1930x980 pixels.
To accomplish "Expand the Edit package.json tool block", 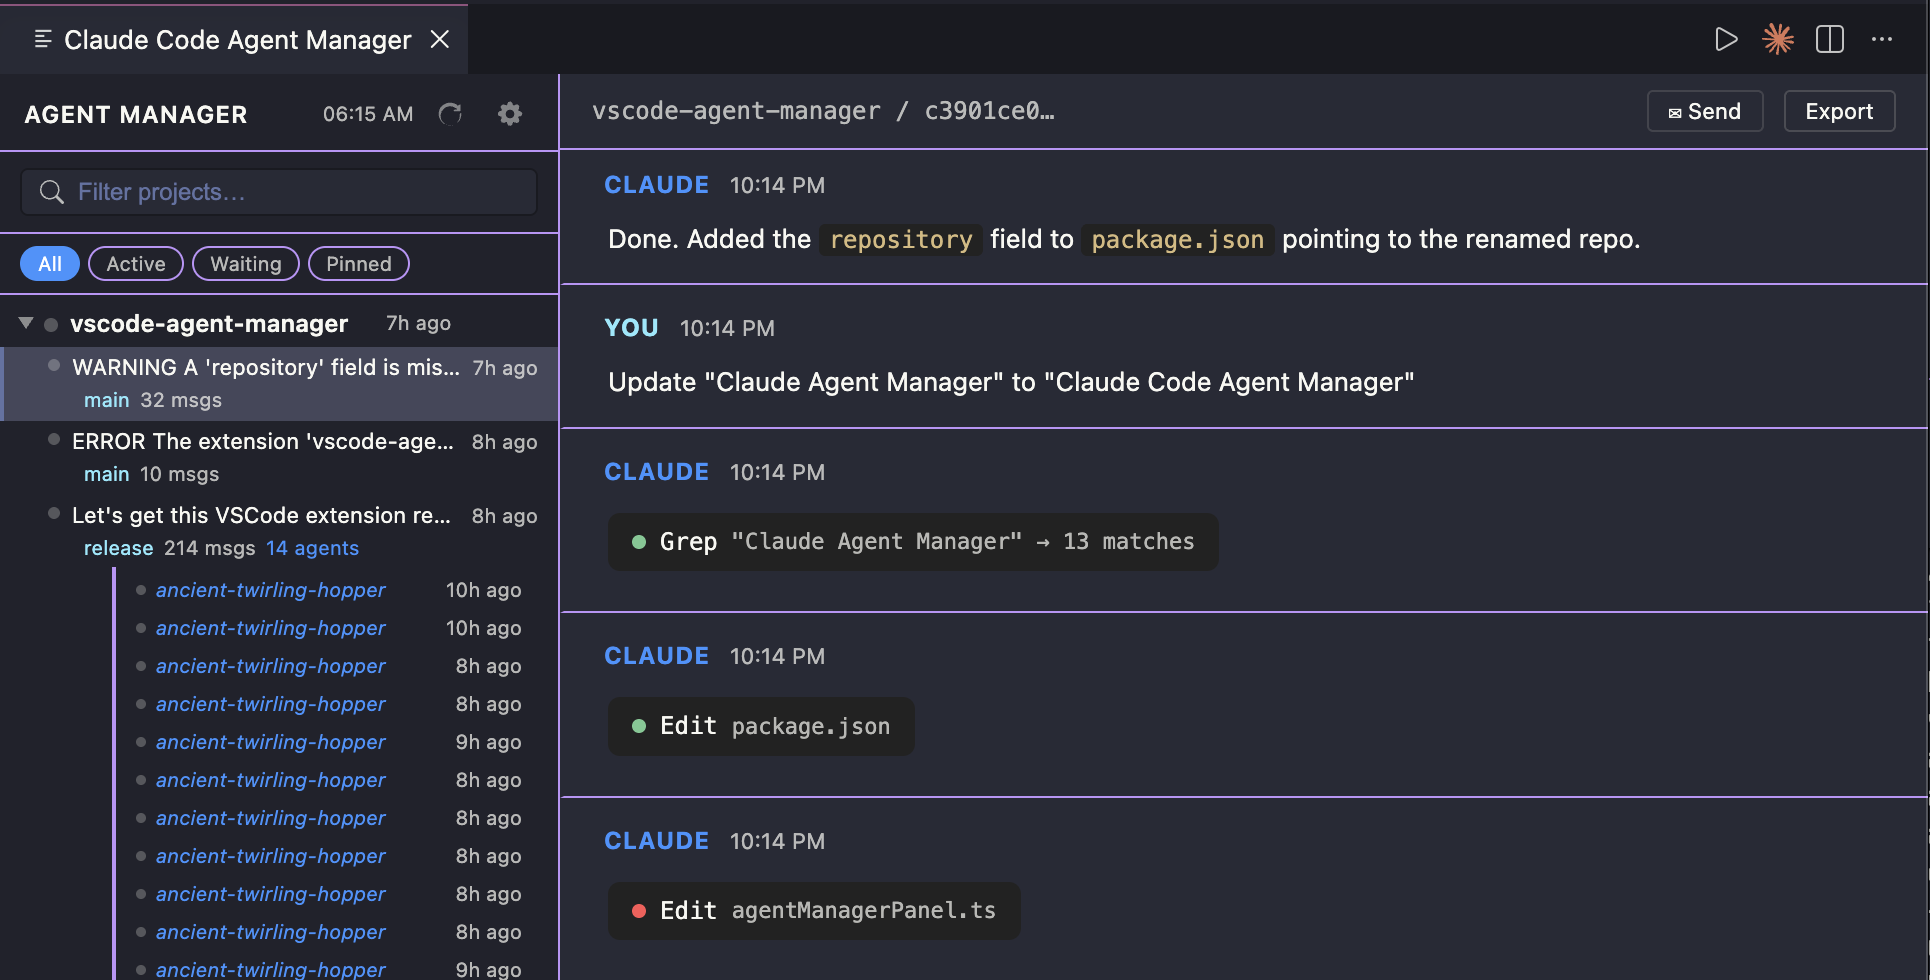I will [x=761, y=726].
